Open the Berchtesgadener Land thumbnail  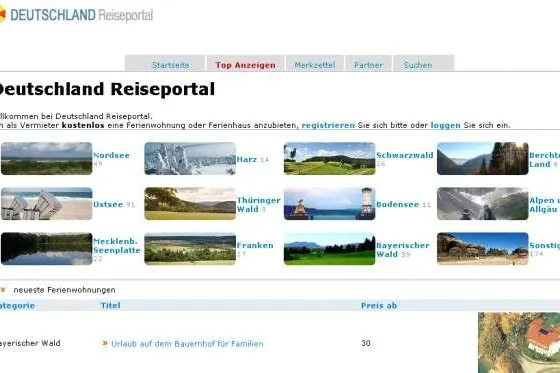pos(482,158)
